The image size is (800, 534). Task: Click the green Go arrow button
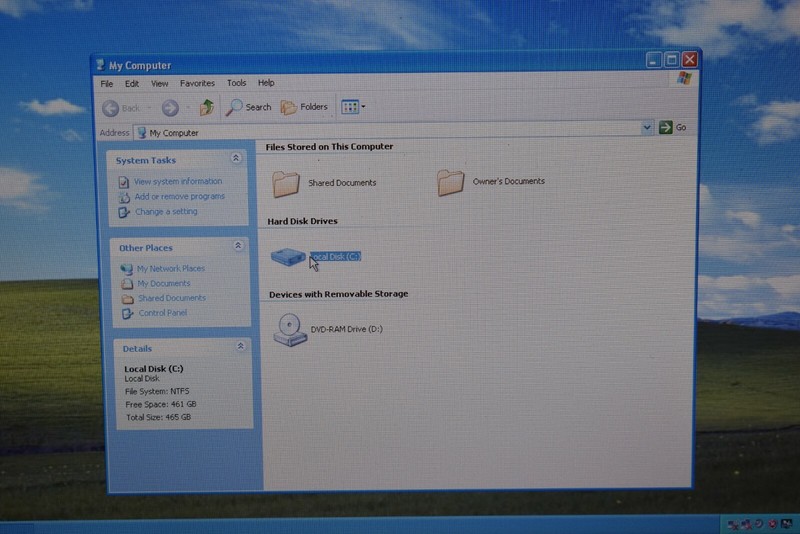[665, 127]
